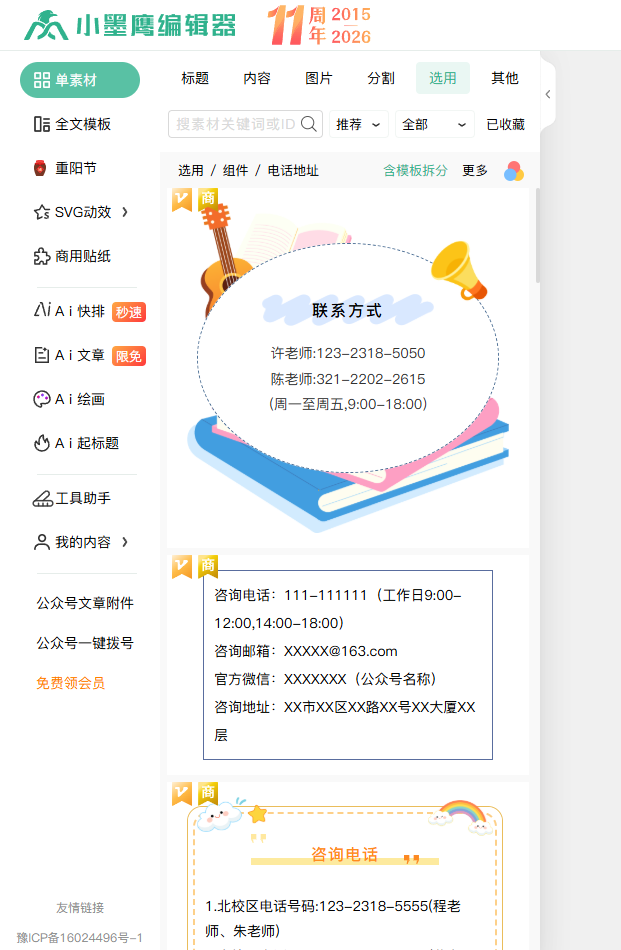Expand the 我的内容 submenu arrow

[x=125, y=542]
